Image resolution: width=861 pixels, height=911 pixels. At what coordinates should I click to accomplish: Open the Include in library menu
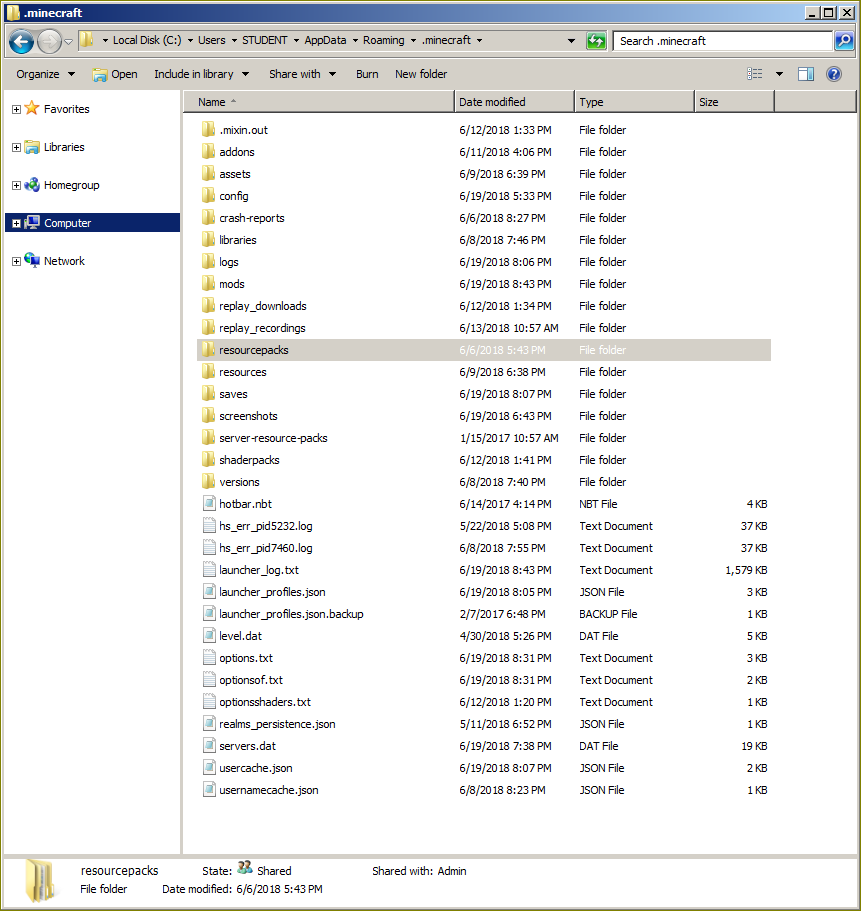tap(202, 74)
